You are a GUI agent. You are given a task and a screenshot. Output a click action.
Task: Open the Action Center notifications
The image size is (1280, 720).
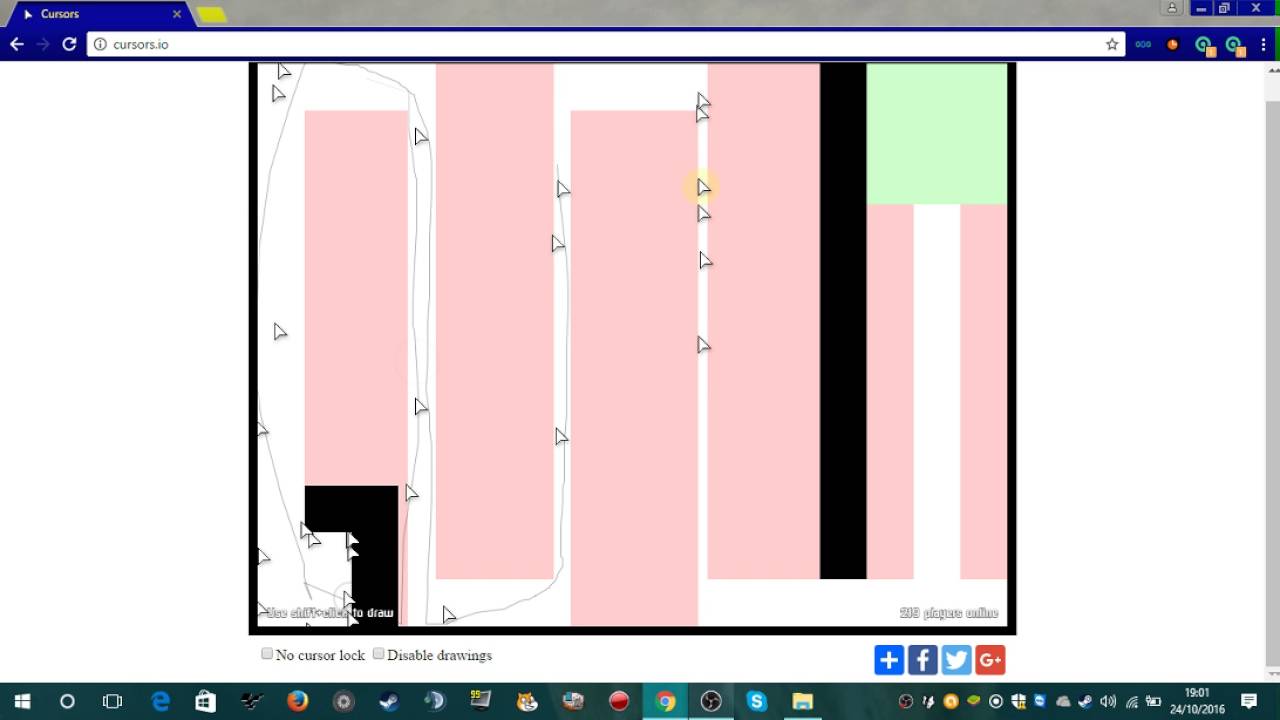coord(1249,701)
